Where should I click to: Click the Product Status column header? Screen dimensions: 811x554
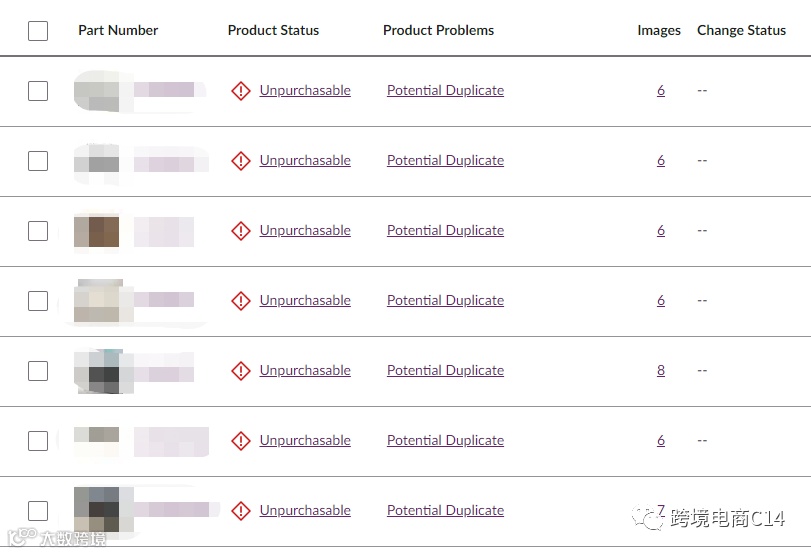coord(273,30)
